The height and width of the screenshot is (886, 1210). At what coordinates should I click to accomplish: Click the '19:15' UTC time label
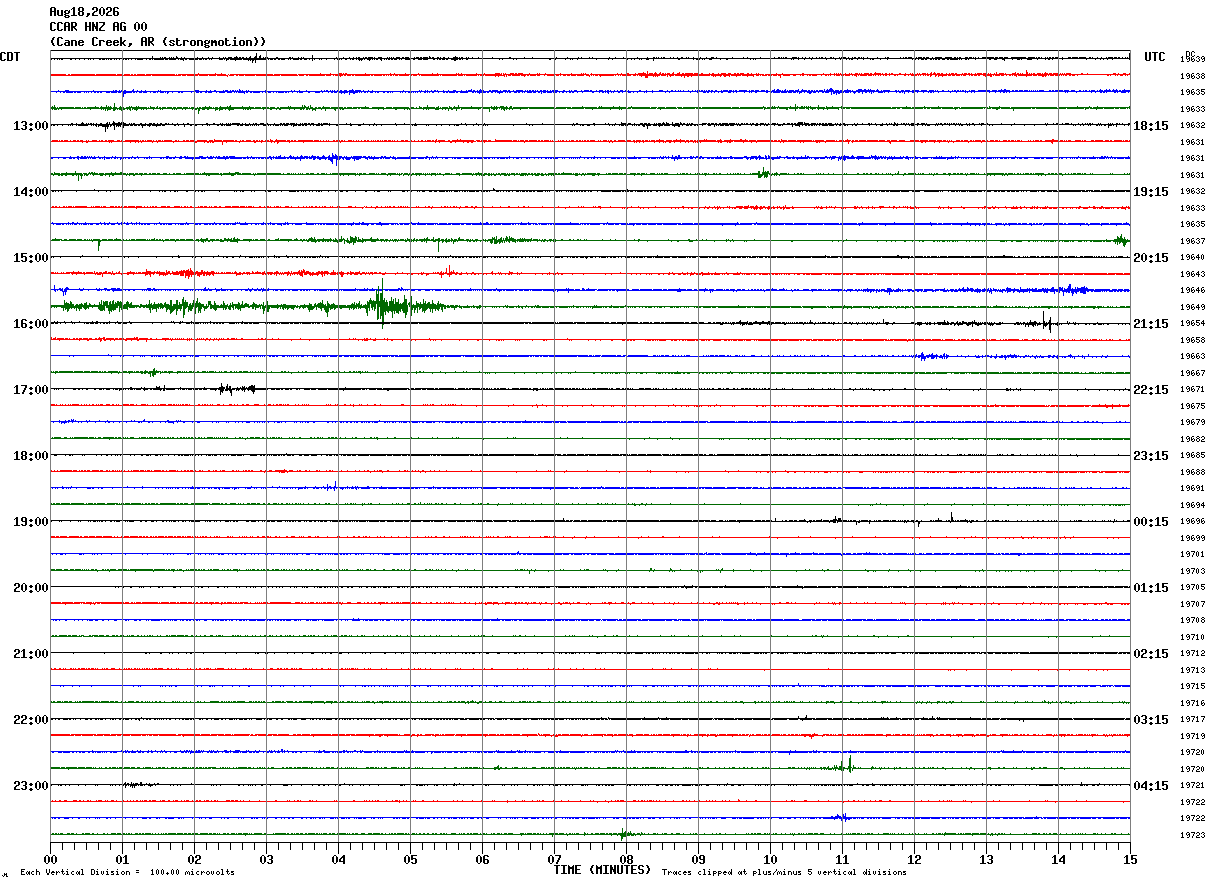1150,191
